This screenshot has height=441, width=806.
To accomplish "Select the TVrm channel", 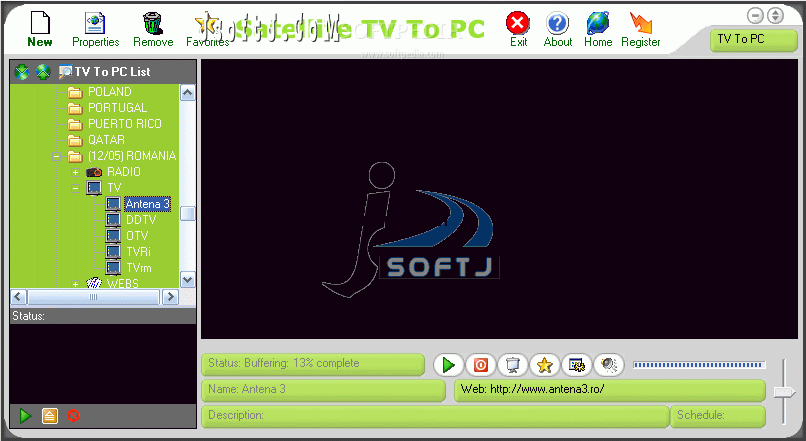I will 139,268.
